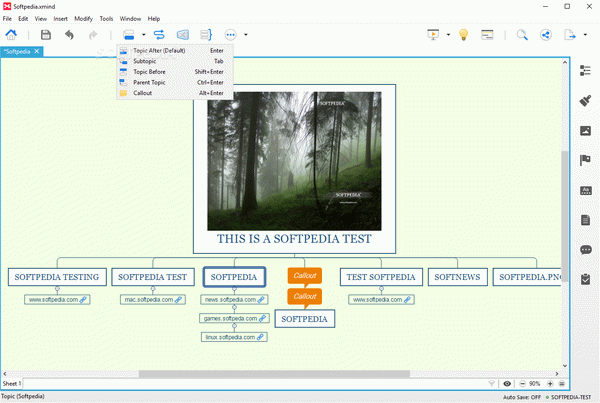Open the Tools menu

pos(106,18)
